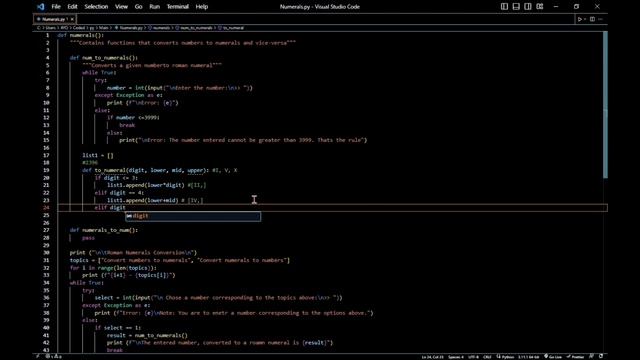This screenshot has height=360, width=640.
Task: Click the errors and warnings status indicator
Action: (x=53, y=356)
